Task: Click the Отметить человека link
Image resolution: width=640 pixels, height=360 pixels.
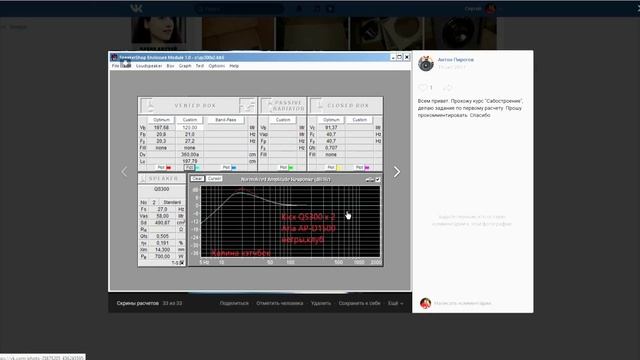Action: [x=280, y=303]
